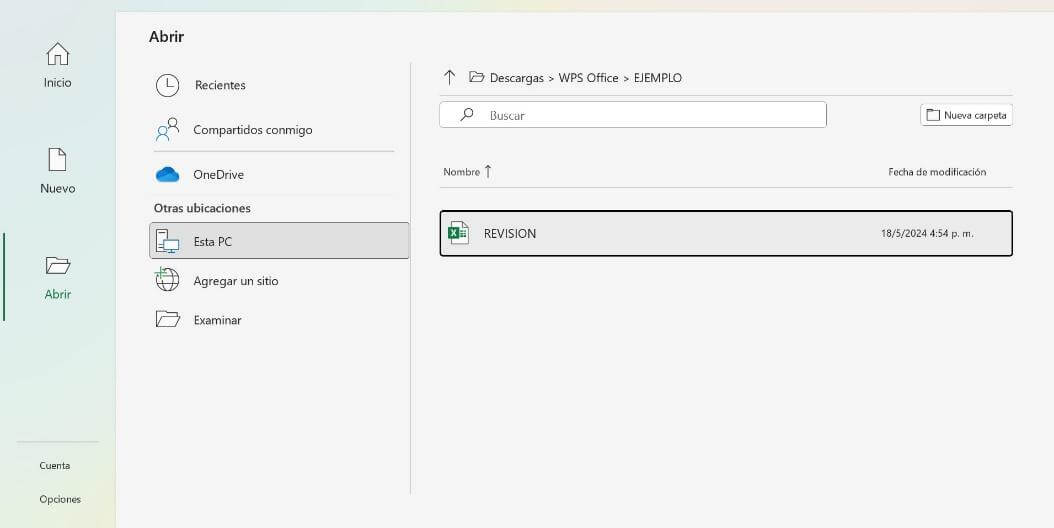
Task: Sort by Fecha de modificación column
Action: [x=937, y=172]
